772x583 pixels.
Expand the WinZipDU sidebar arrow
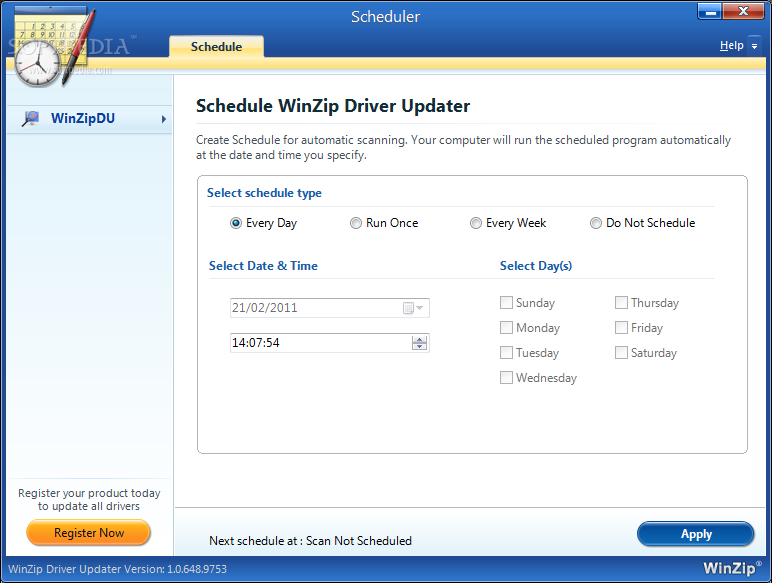coord(163,119)
